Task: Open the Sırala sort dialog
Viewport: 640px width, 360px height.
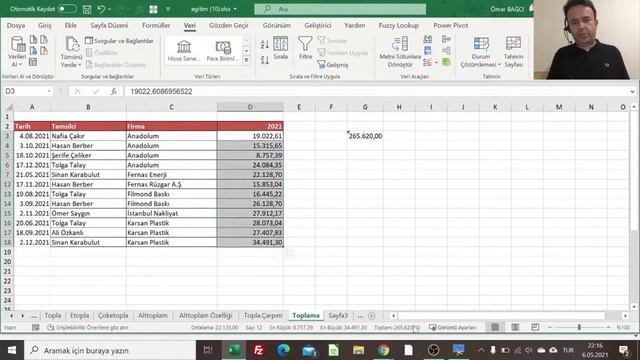Action: (280, 48)
